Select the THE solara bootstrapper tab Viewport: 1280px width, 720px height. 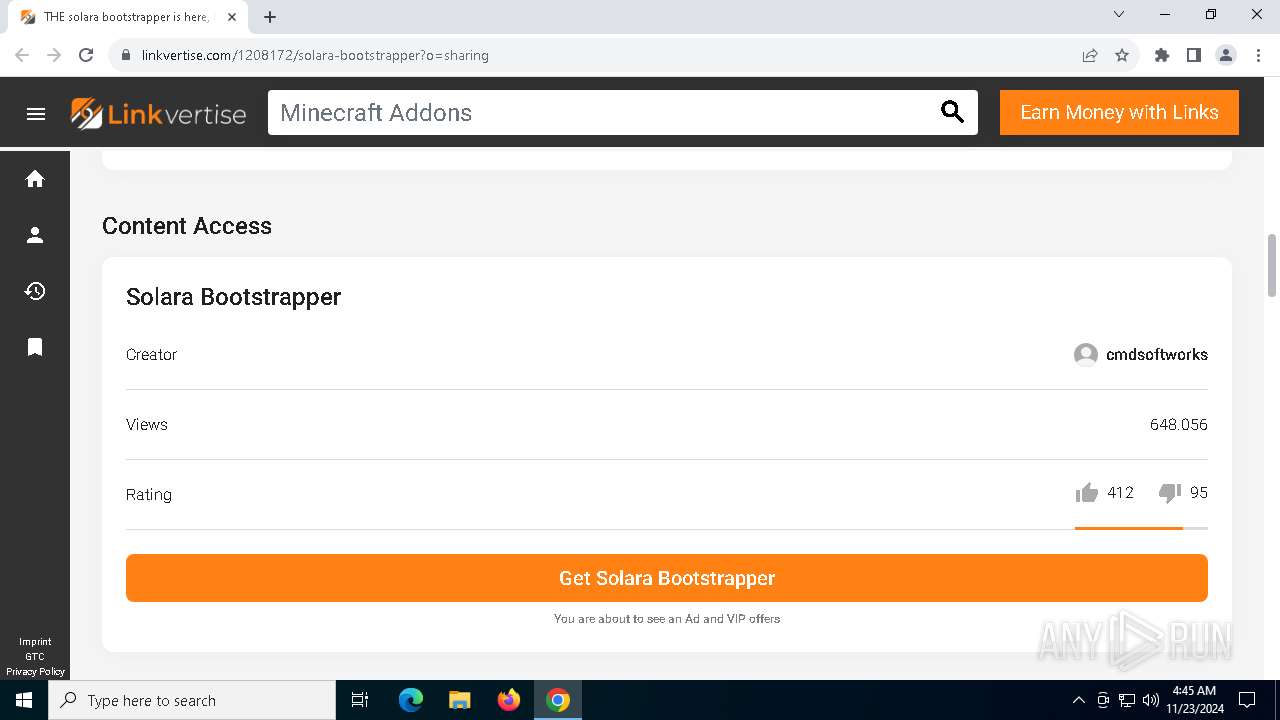(128, 17)
